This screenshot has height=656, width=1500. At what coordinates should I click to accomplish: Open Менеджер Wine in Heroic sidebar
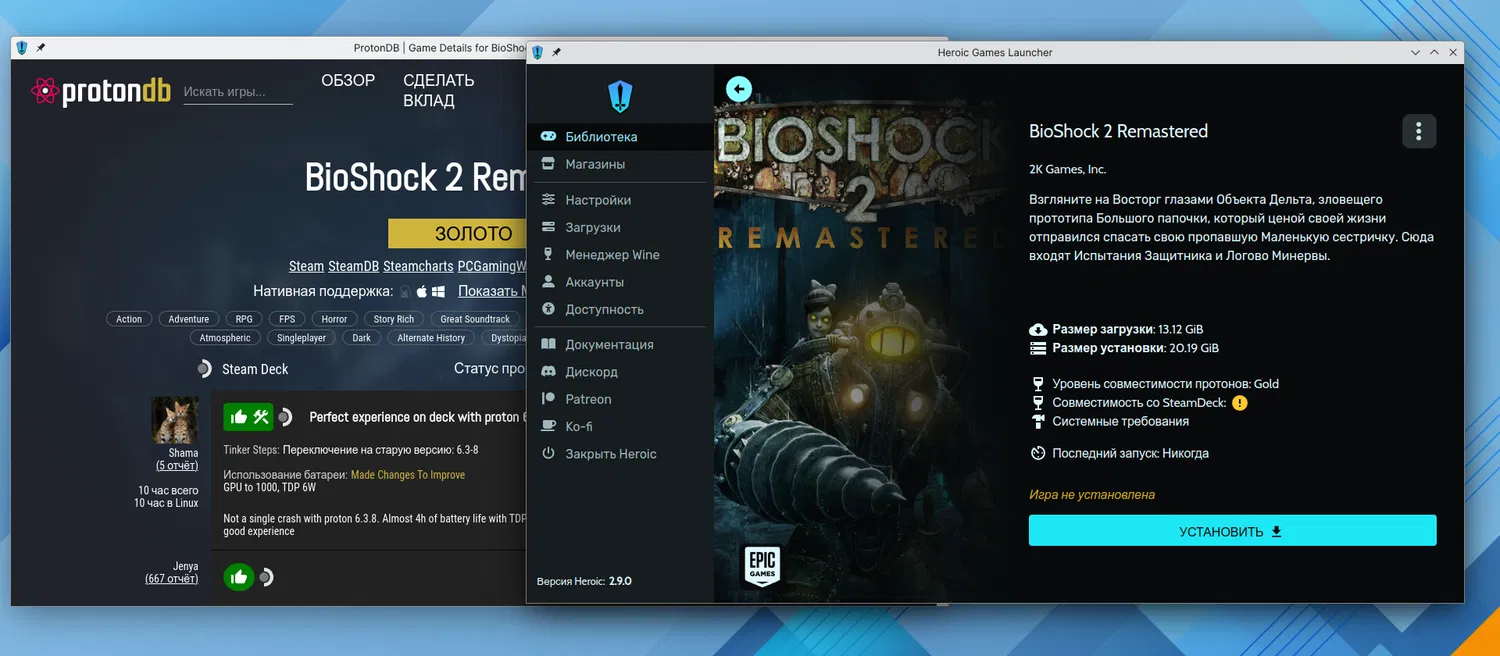click(620, 255)
